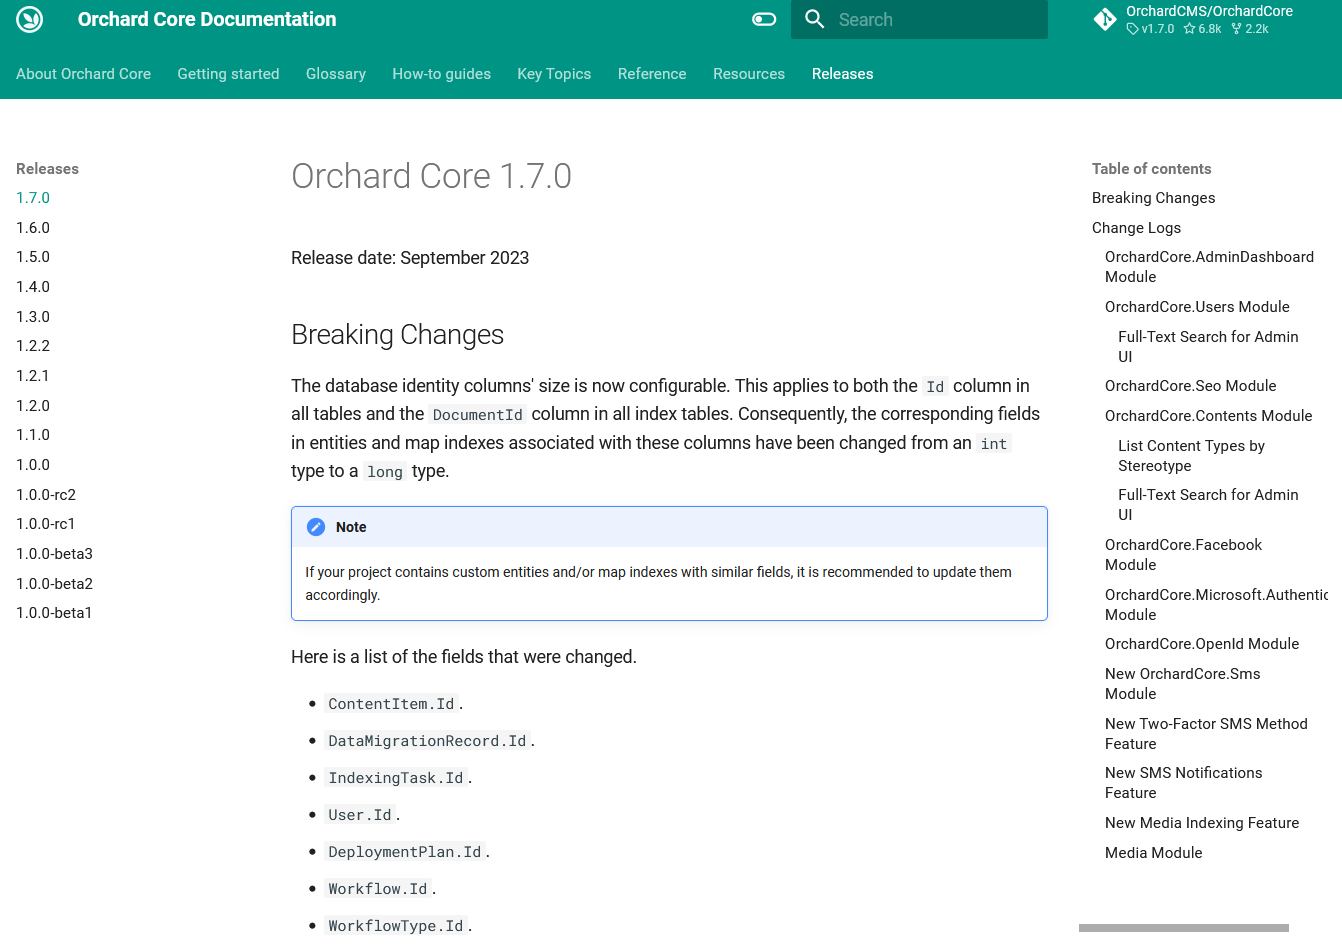Go to New OrchardCore.Sms Module section
1342x949 pixels.
click(x=1182, y=684)
